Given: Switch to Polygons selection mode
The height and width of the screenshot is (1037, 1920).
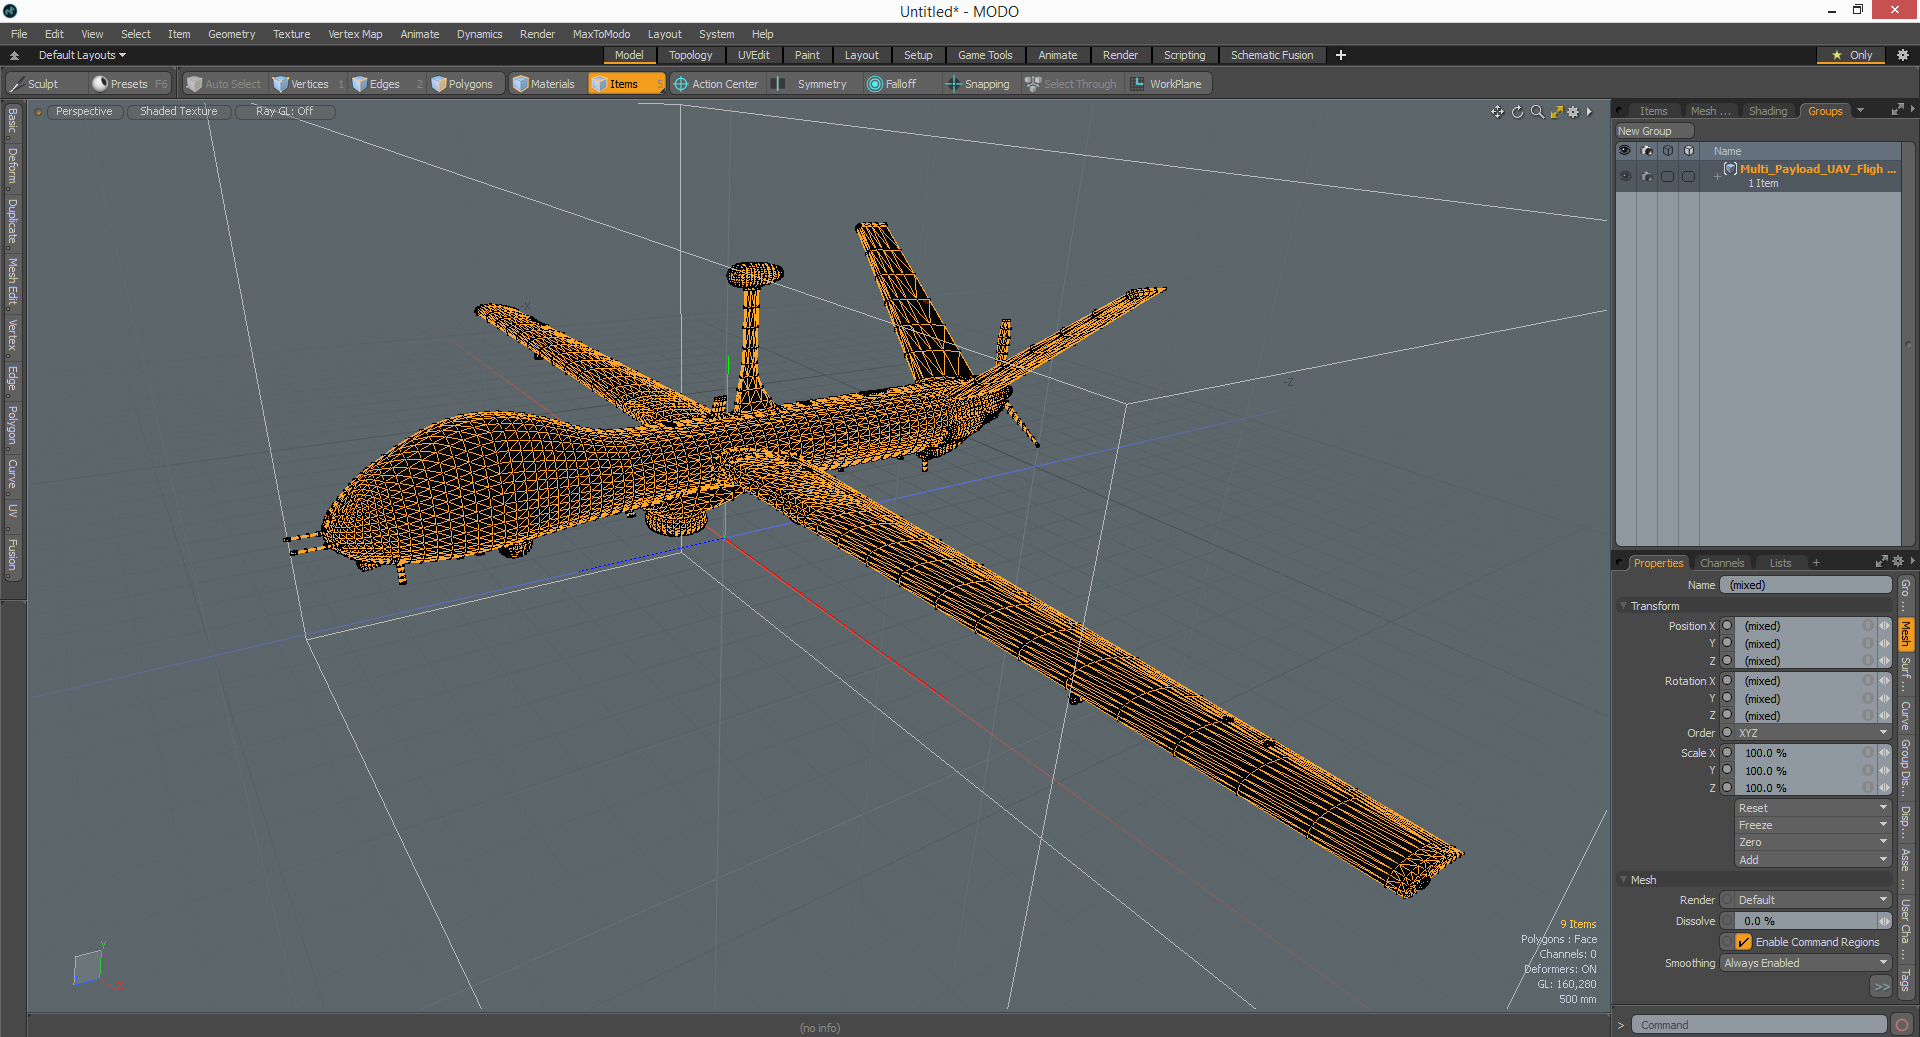Looking at the screenshot, I should tap(466, 84).
